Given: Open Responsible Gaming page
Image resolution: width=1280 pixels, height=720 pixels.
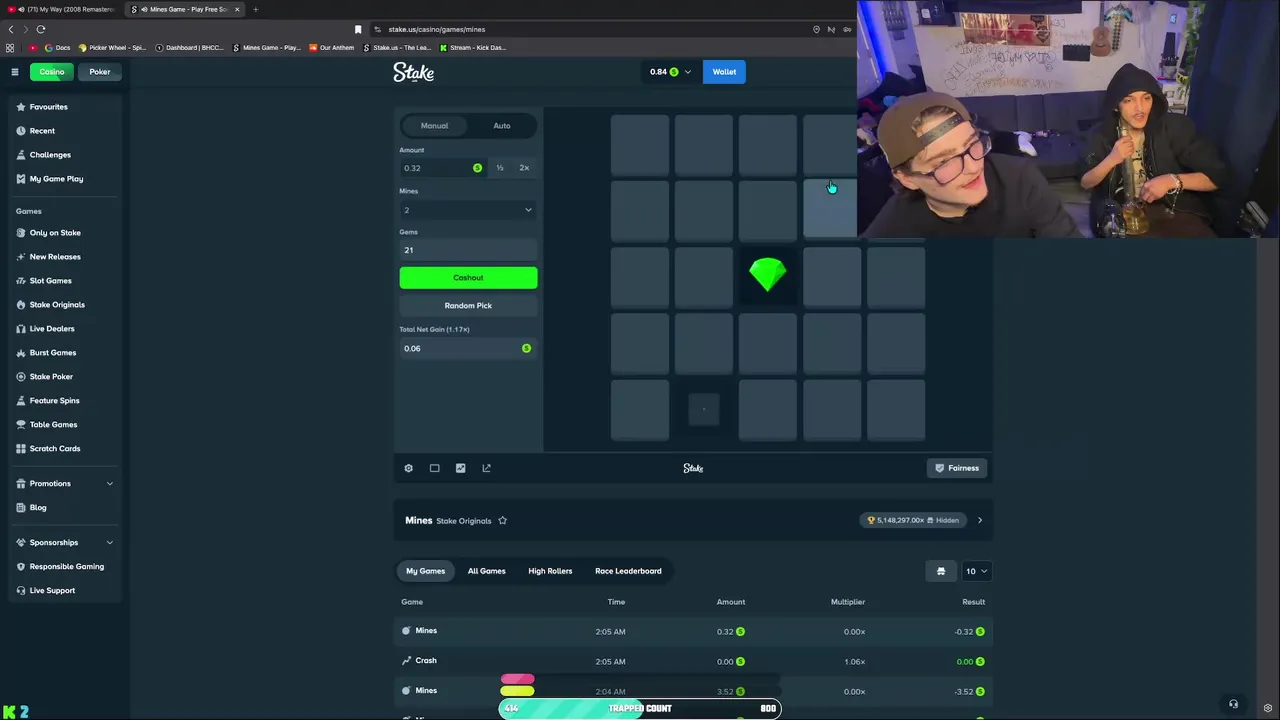Looking at the screenshot, I should click(66, 567).
